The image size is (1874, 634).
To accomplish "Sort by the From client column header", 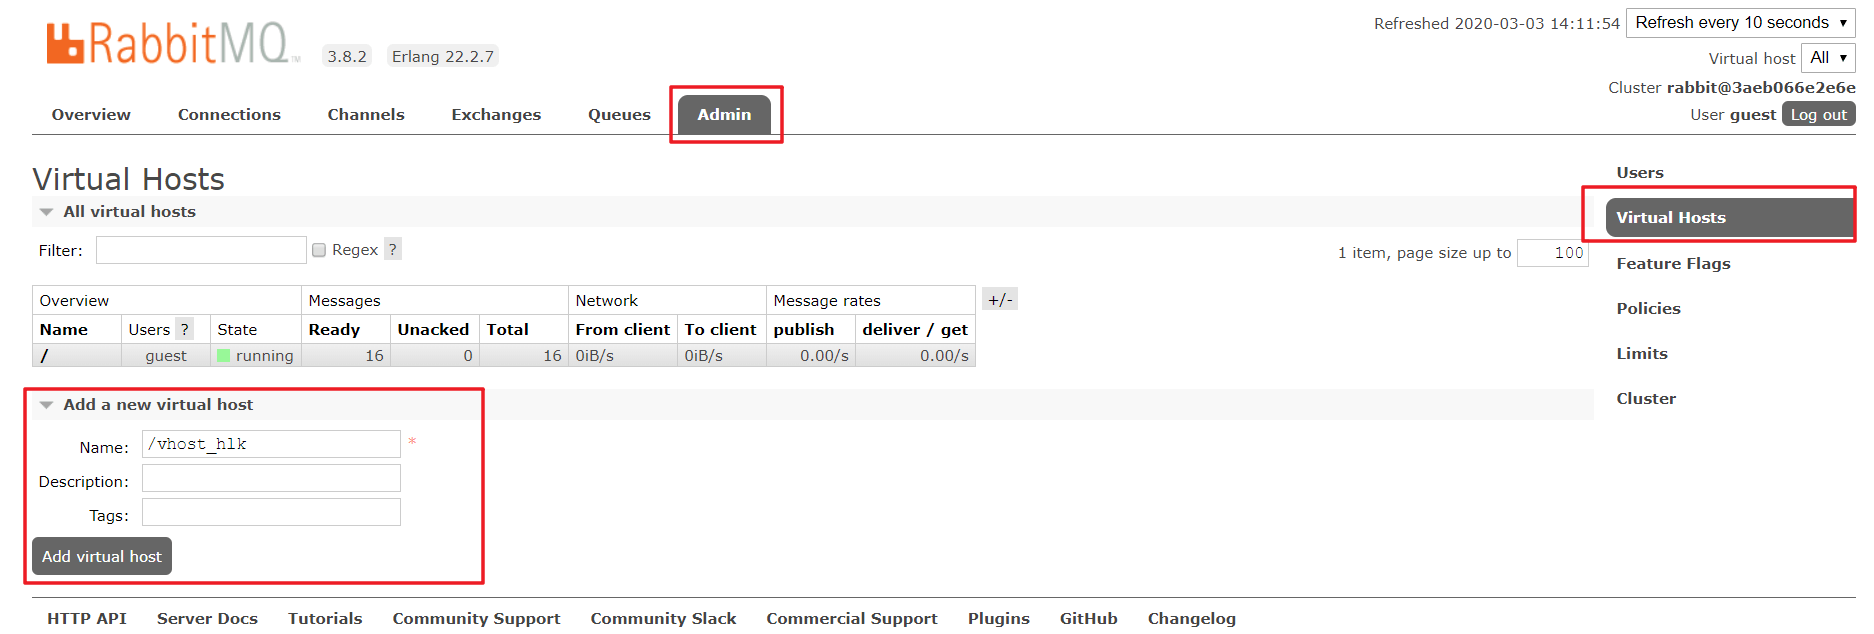I will click(623, 329).
